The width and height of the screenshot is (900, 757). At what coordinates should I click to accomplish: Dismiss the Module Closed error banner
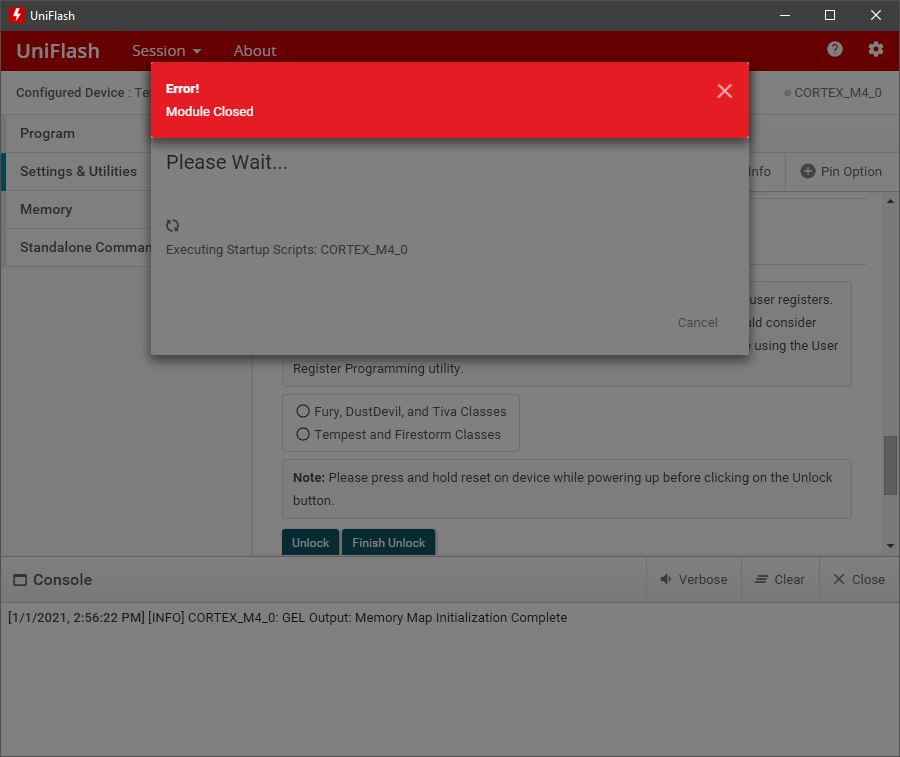pos(724,91)
